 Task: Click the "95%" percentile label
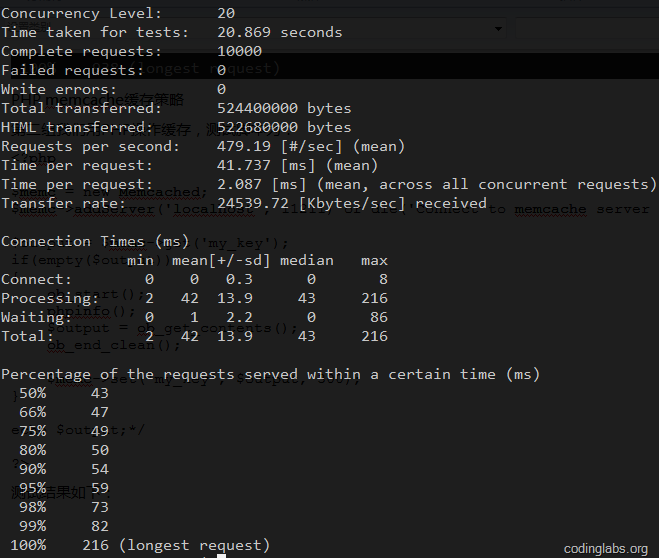(x=32, y=488)
